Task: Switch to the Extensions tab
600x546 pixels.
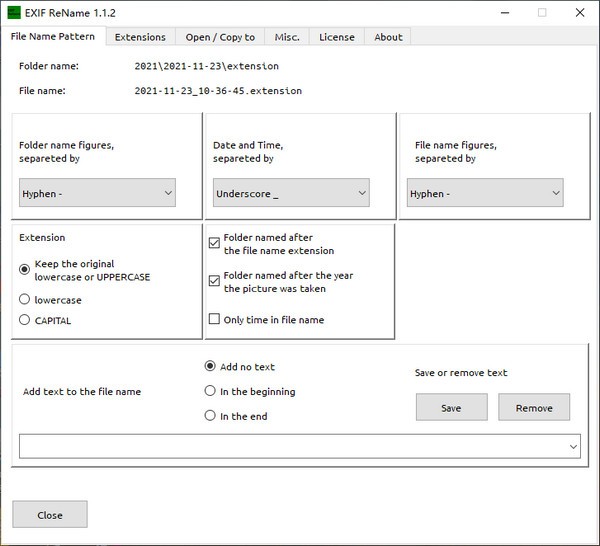Action: (140, 37)
